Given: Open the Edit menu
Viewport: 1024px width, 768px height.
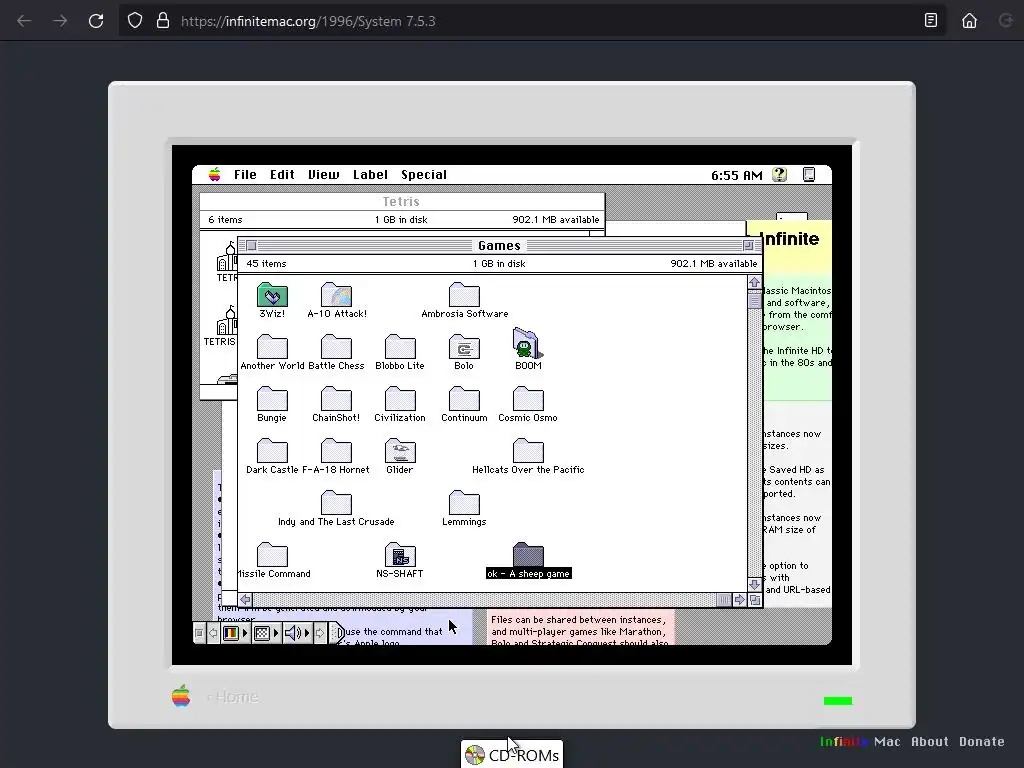Looking at the screenshot, I should point(282,174).
